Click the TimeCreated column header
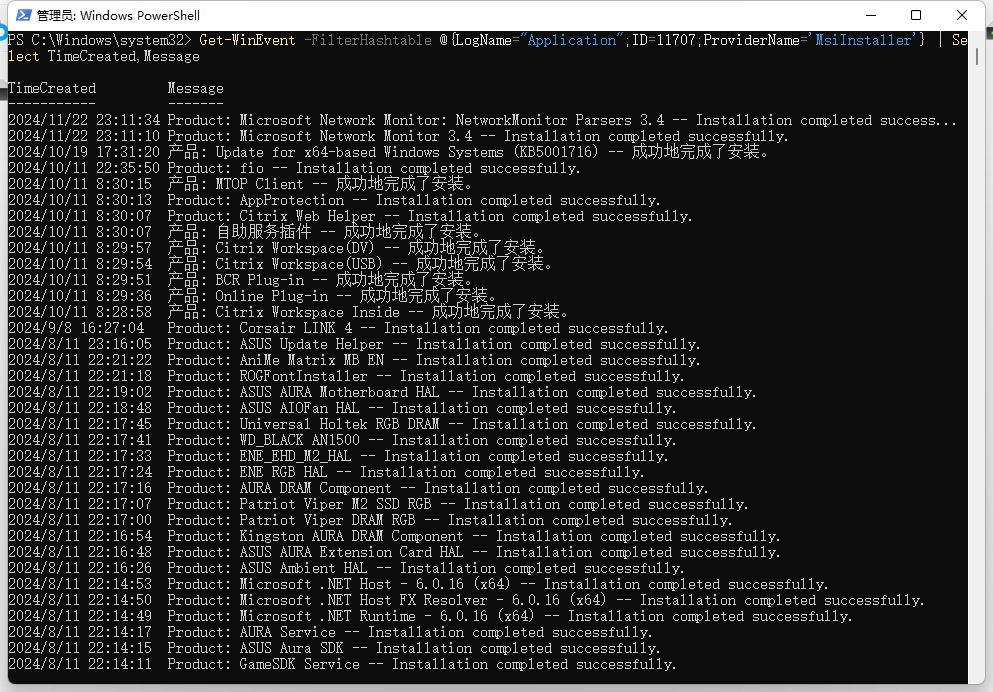The width and height of the screenshot is (993, 692). [52, 88]
